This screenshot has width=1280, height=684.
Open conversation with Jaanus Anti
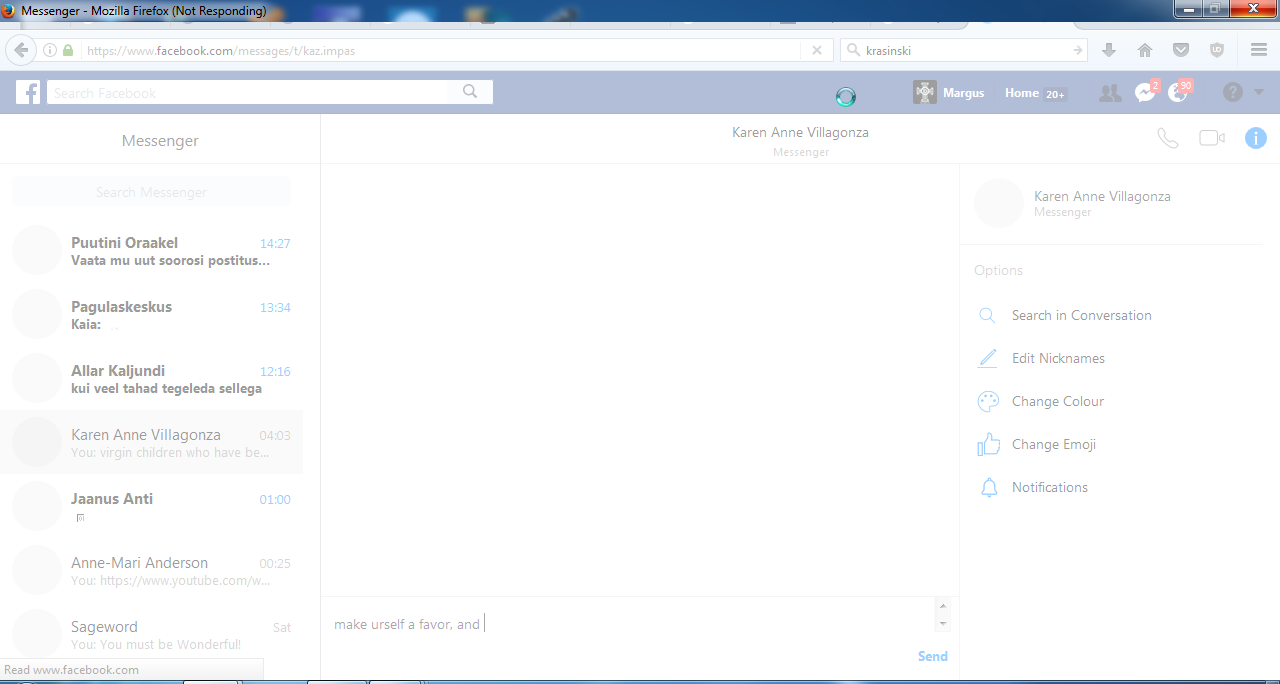click(151, 507)
